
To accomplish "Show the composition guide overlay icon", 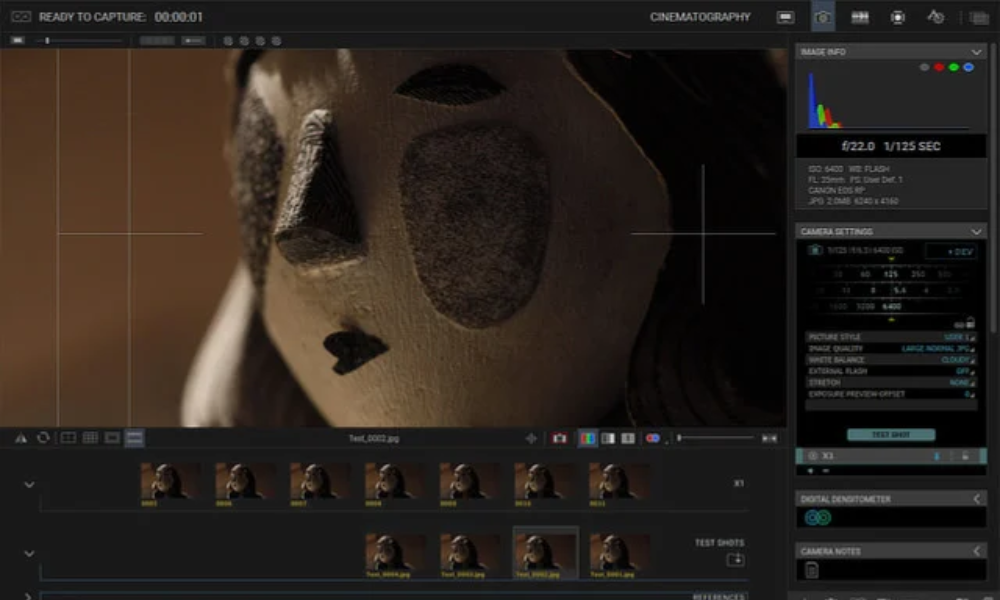I will point(68,437).
